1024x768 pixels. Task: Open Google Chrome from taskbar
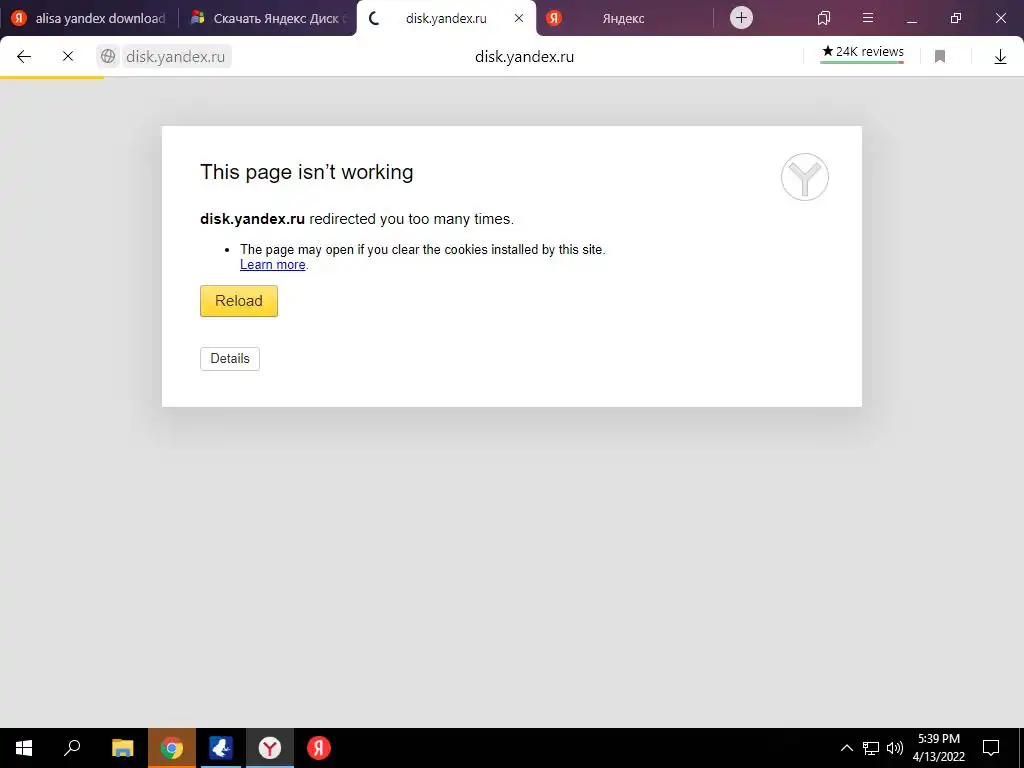tap(172, 748)
